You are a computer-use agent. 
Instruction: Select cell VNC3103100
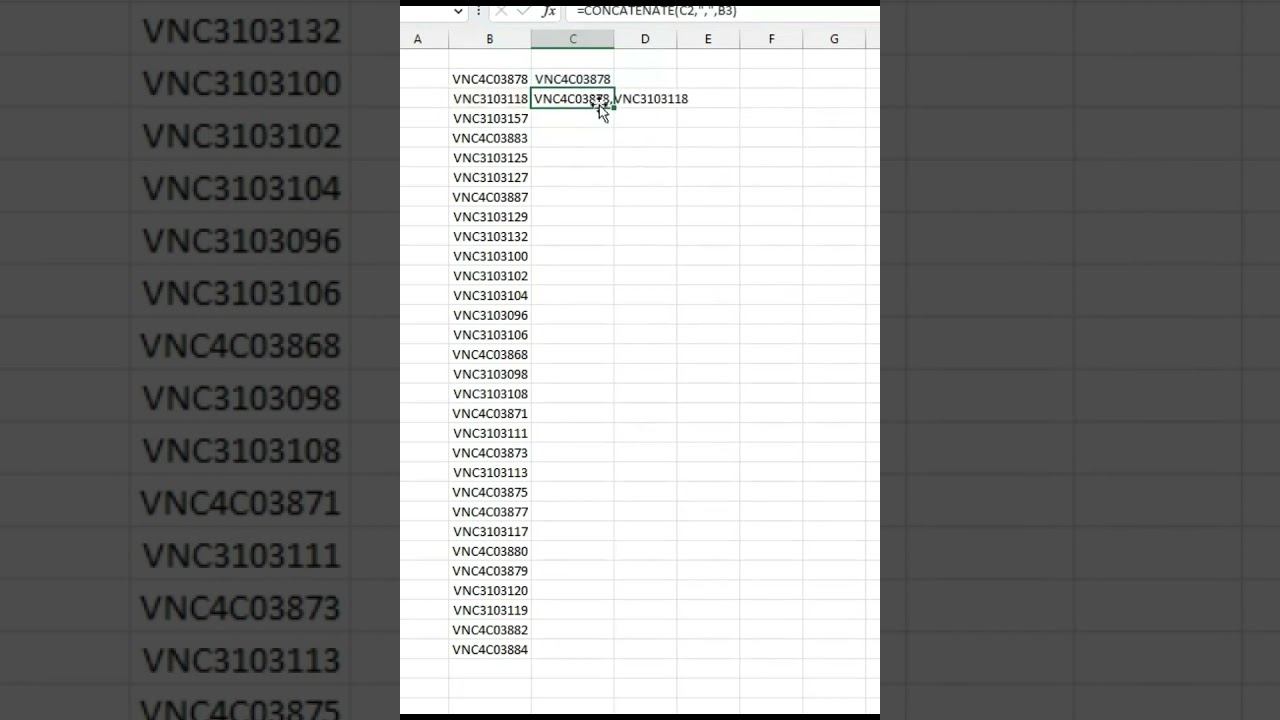tap(490, 256)
